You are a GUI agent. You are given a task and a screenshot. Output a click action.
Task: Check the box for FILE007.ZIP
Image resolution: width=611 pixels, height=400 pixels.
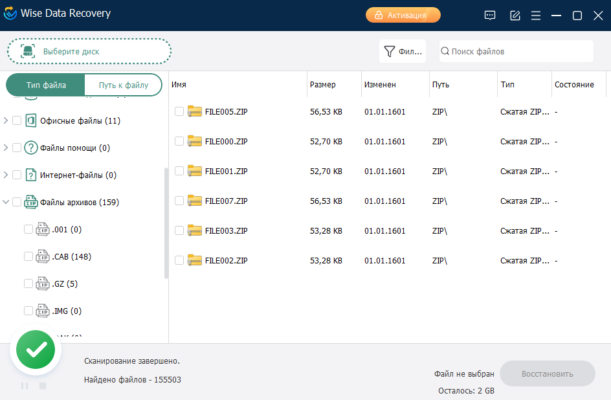pos(179,201)
